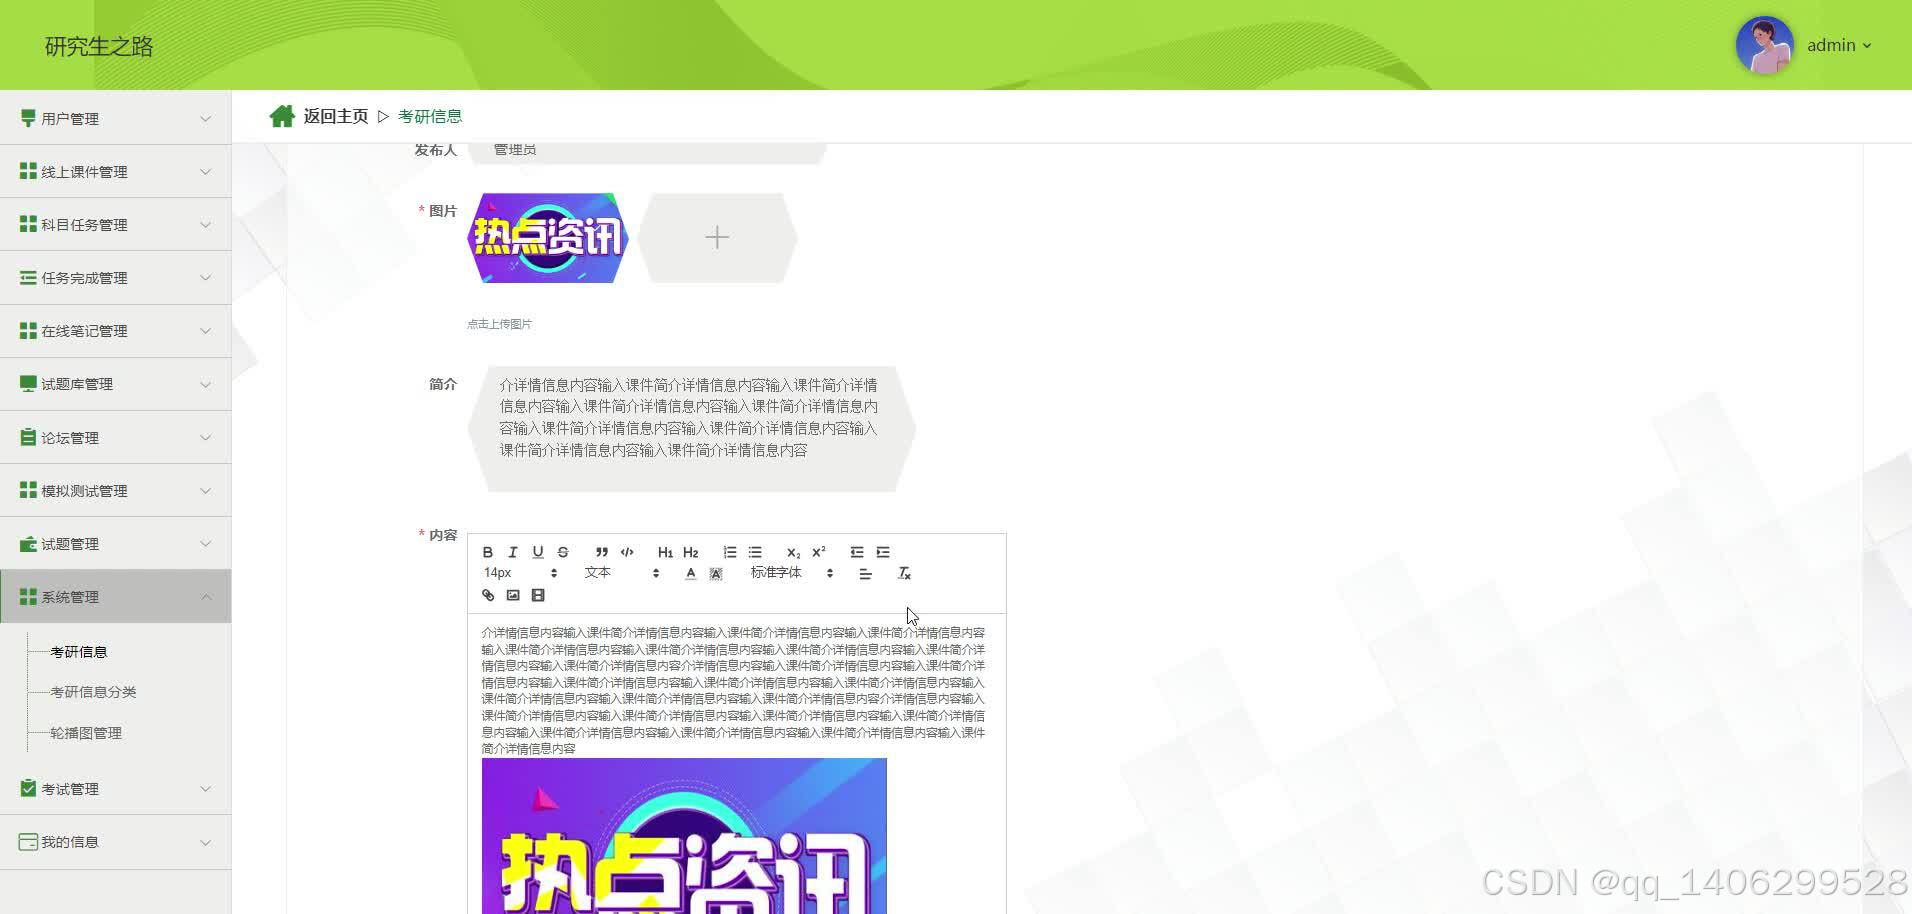
Task: Increase indent in the editor
Action: pyautogui.click(x=883, y=552)
